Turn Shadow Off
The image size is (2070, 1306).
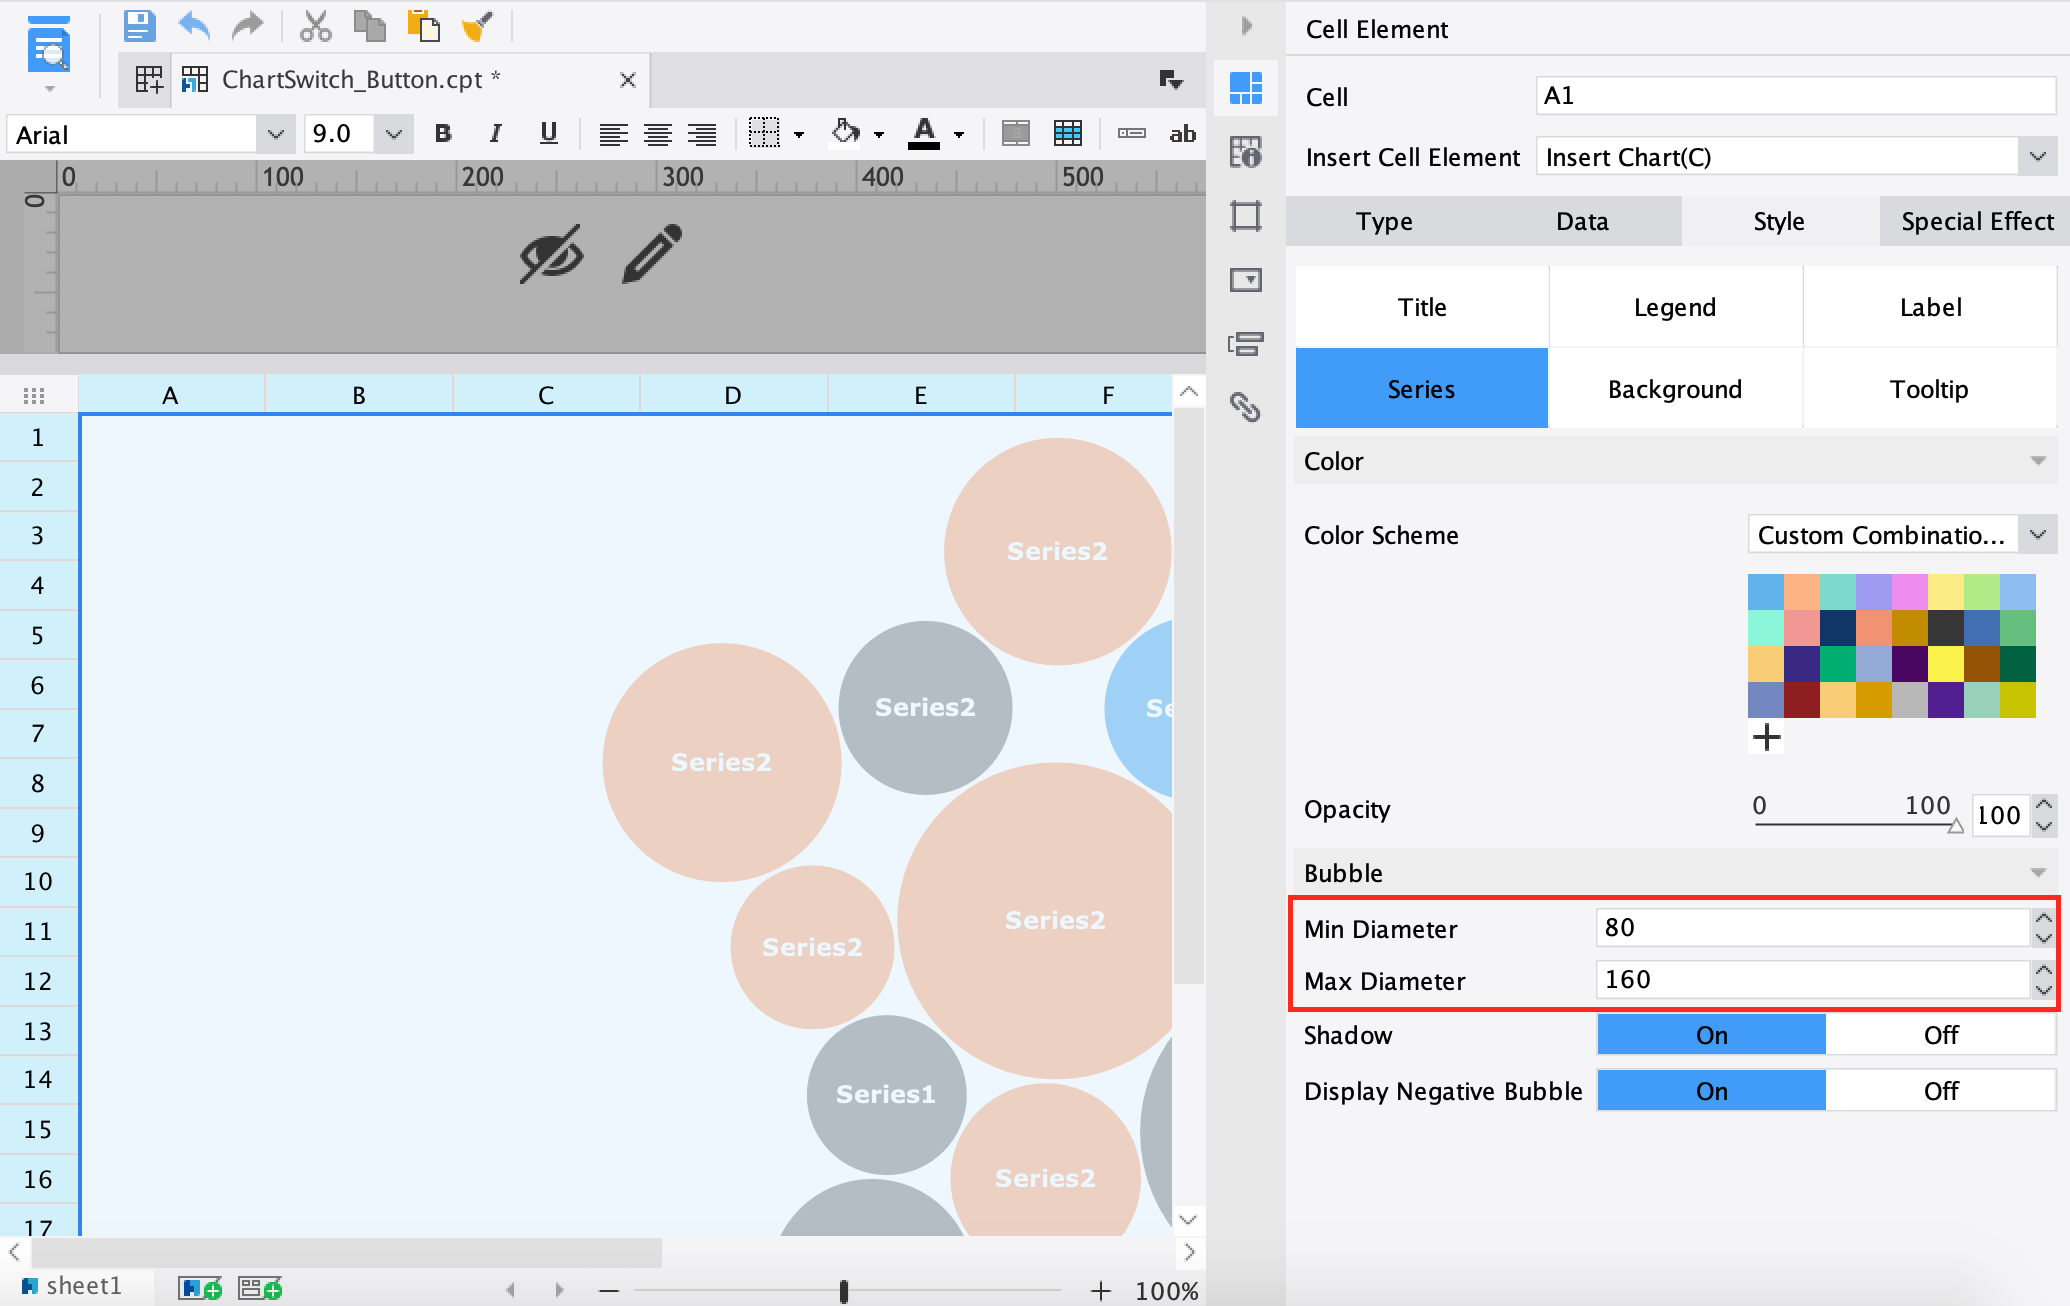[1940, 1035]
